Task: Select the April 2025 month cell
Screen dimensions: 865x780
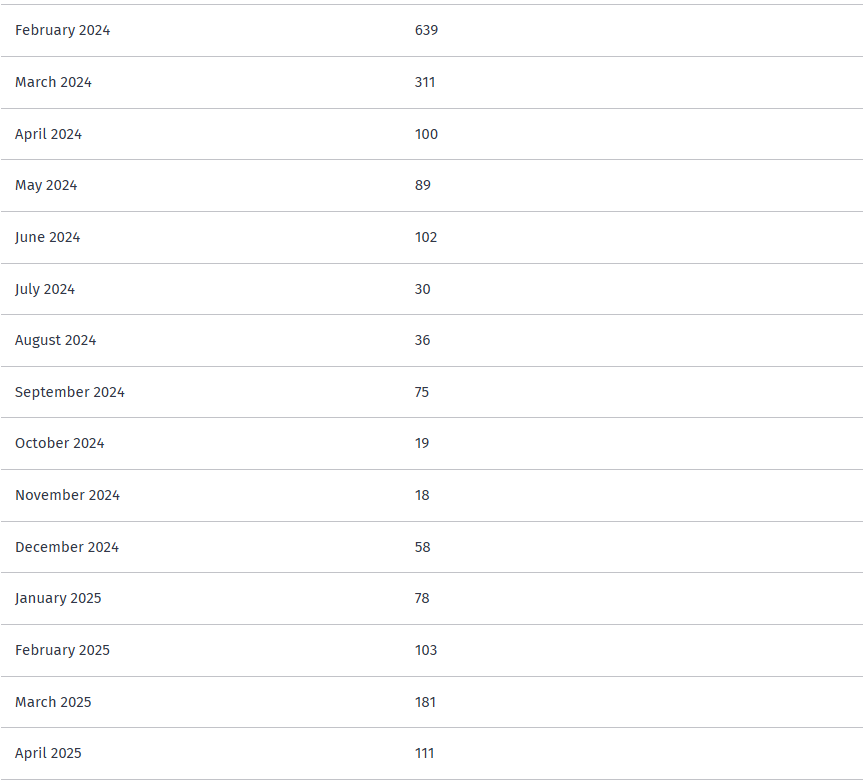Action: (48, 754)
